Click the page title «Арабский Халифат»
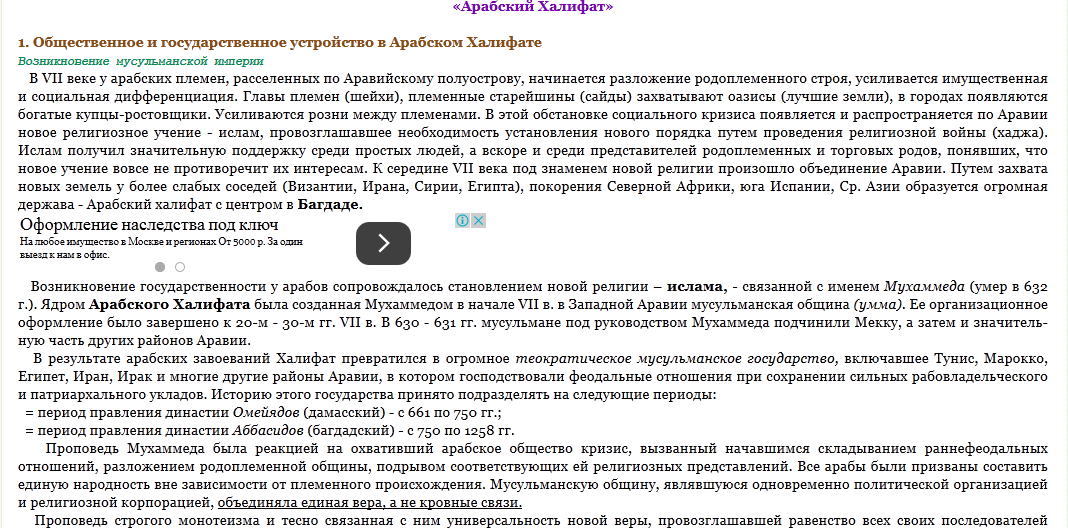Viewport: 1068px width, 528px height. 533,7
